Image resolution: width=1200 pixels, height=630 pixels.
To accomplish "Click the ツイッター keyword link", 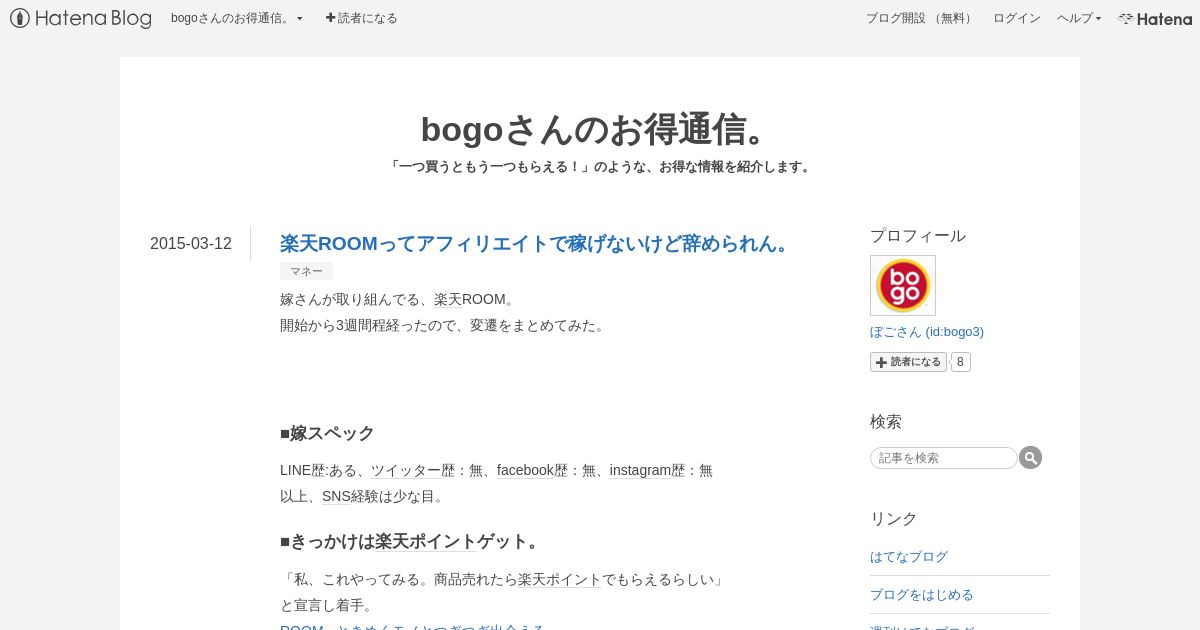I will pyautogui.click(x=406, y=470).
